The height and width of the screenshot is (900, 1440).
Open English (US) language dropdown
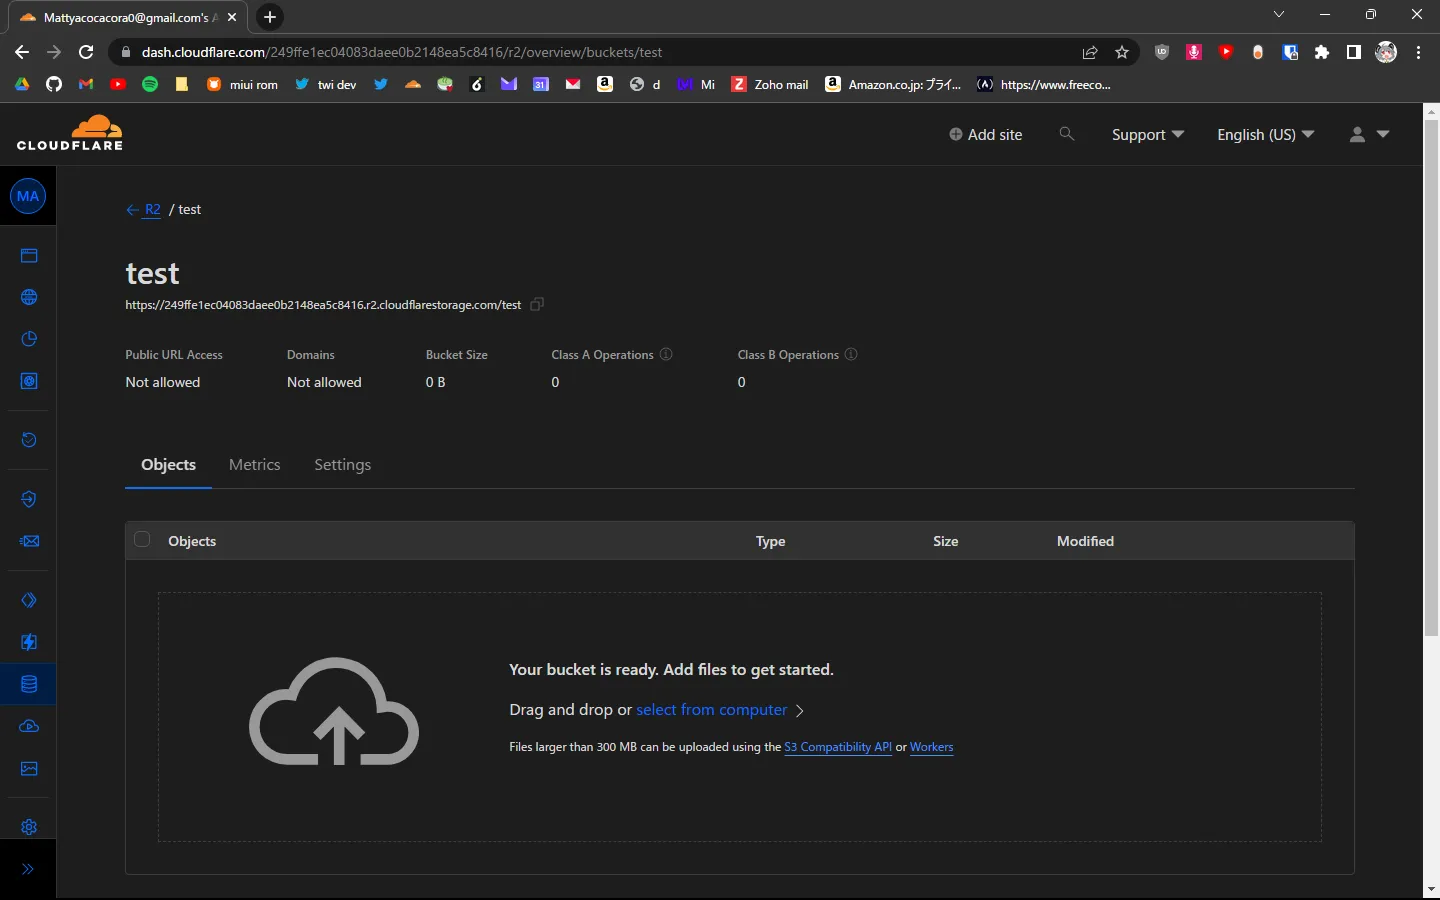[1266, 134]
